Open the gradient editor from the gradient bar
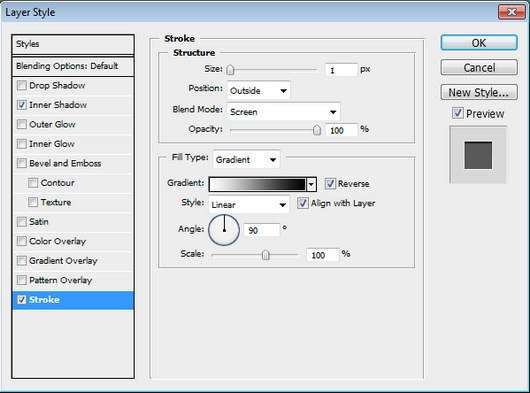Screen dimensions: 530x393 pos(258,185)
